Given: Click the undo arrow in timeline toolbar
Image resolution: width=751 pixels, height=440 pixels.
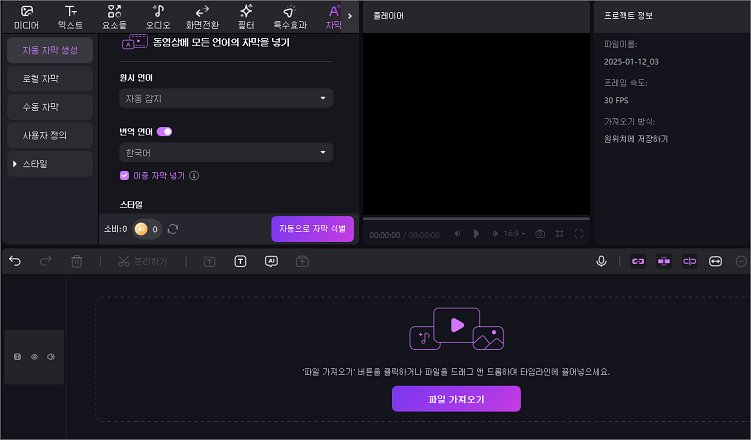Looking at the screenshot, I should (15, 261).
